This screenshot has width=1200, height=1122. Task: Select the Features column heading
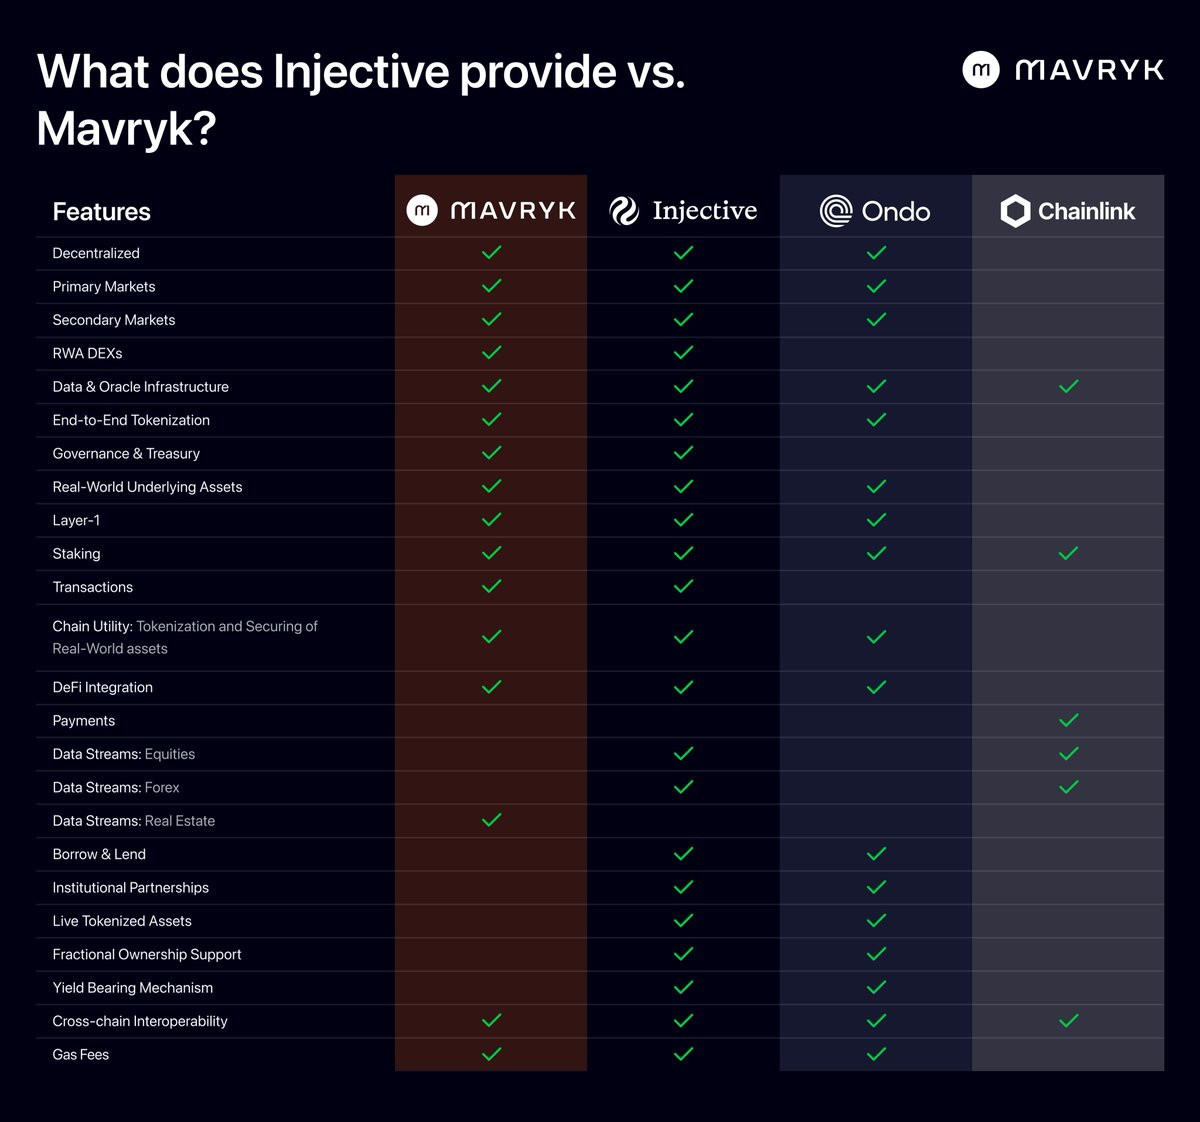pos(101,212)
